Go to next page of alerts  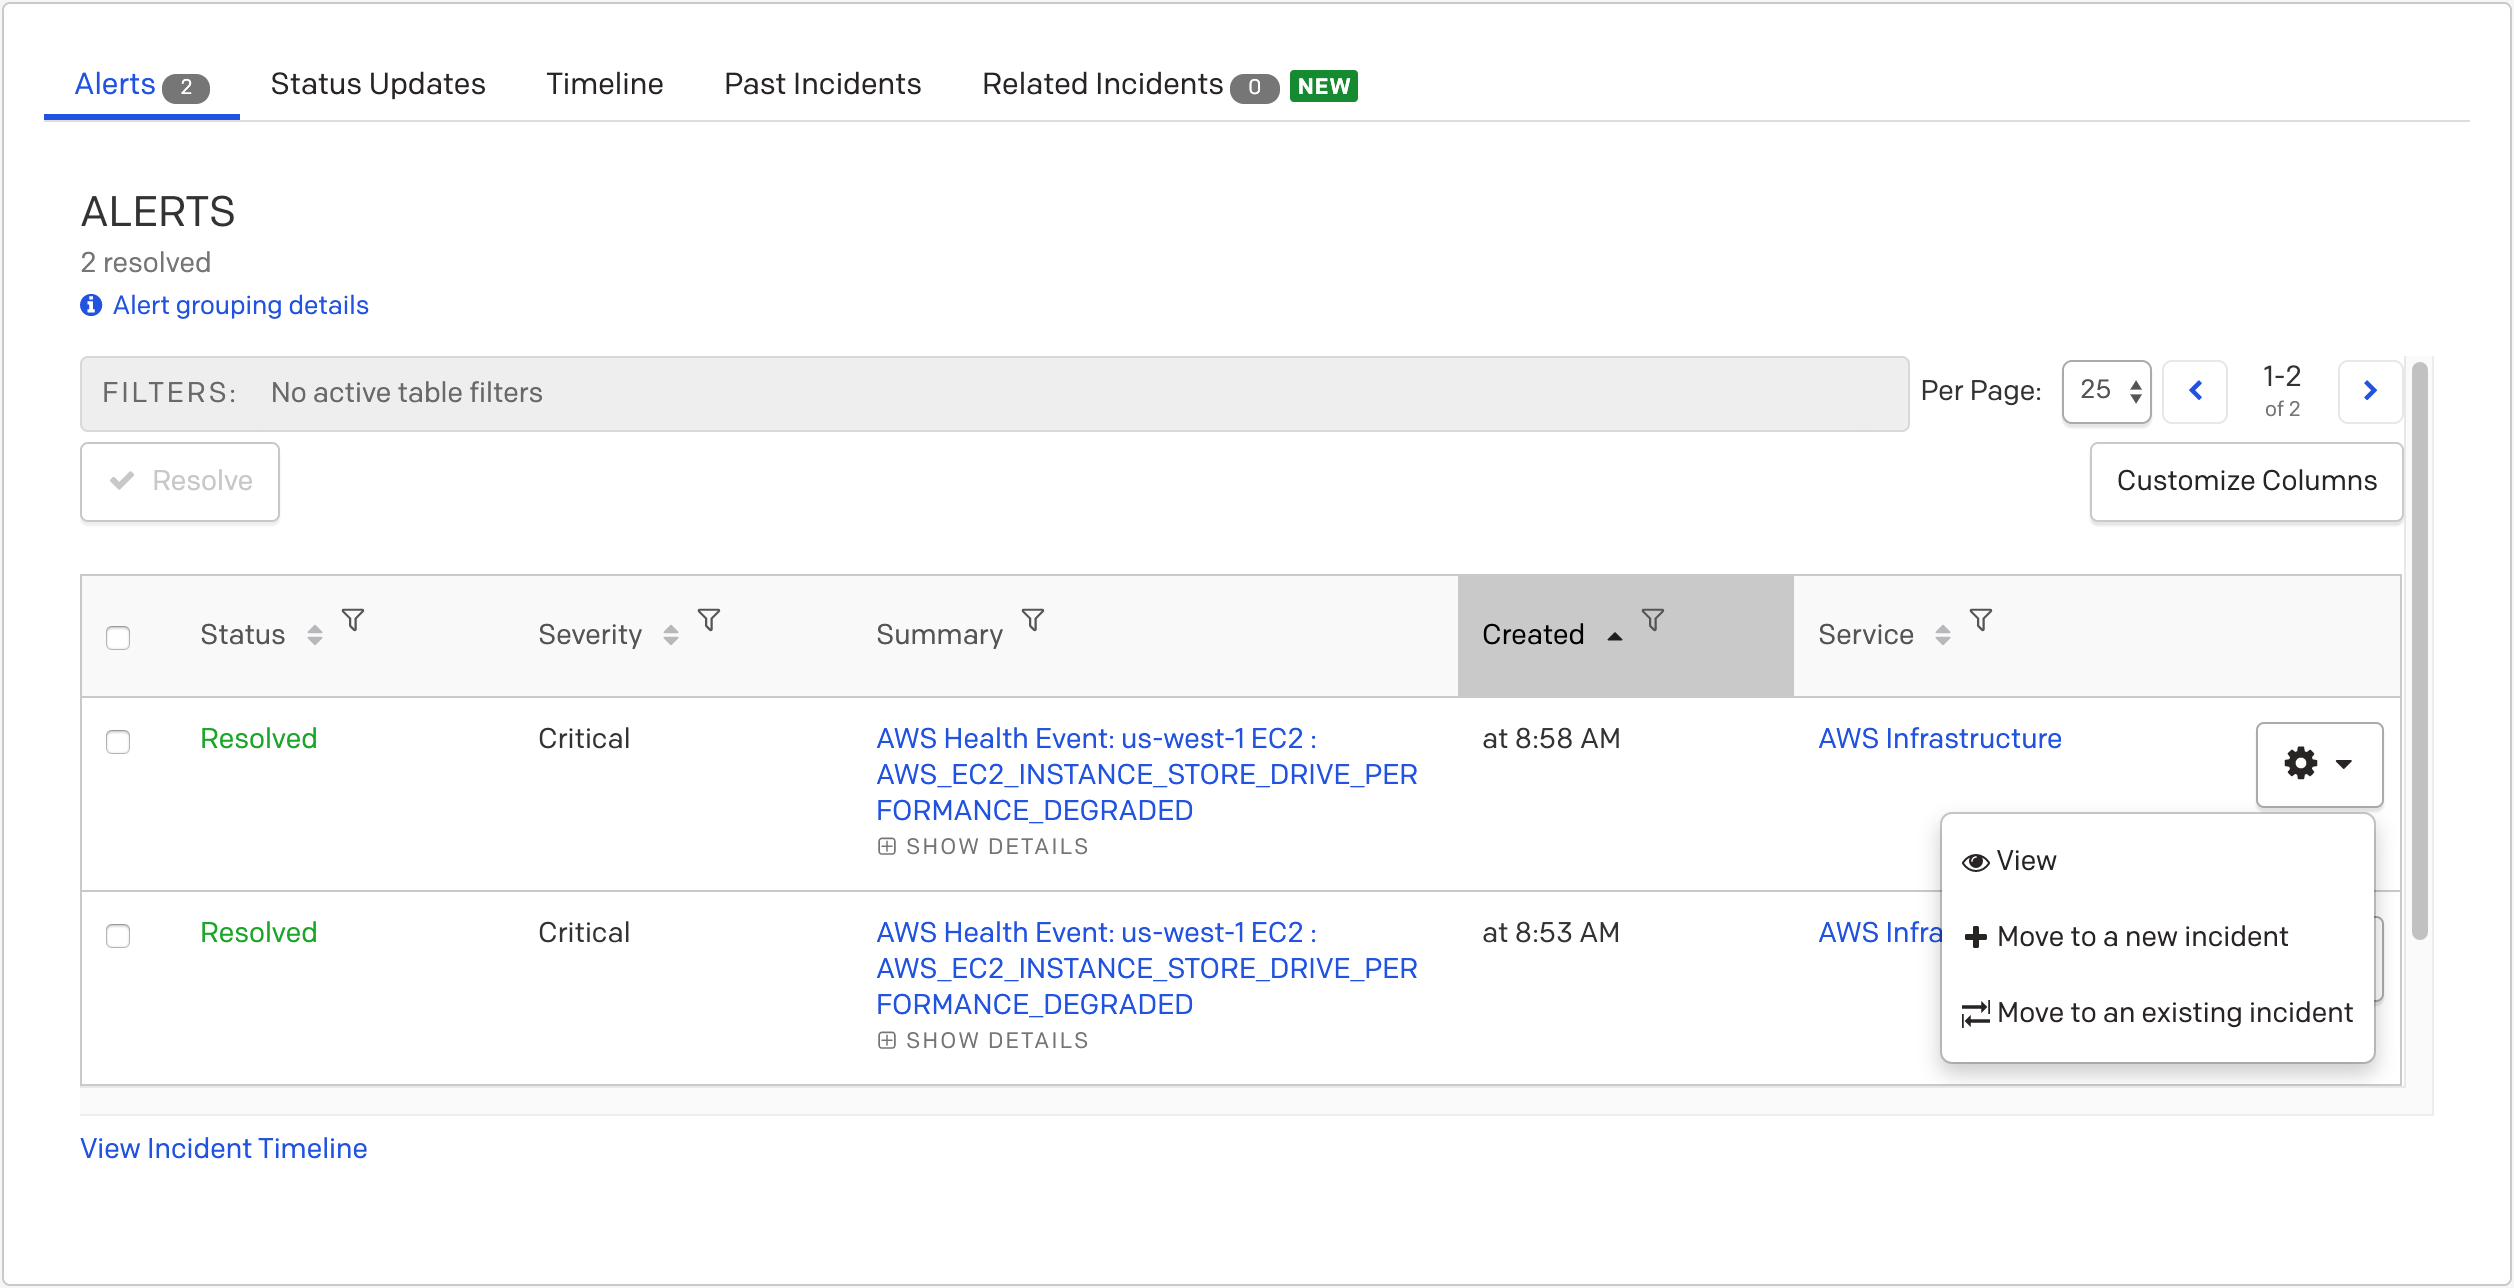click(x=2369, y=391)
